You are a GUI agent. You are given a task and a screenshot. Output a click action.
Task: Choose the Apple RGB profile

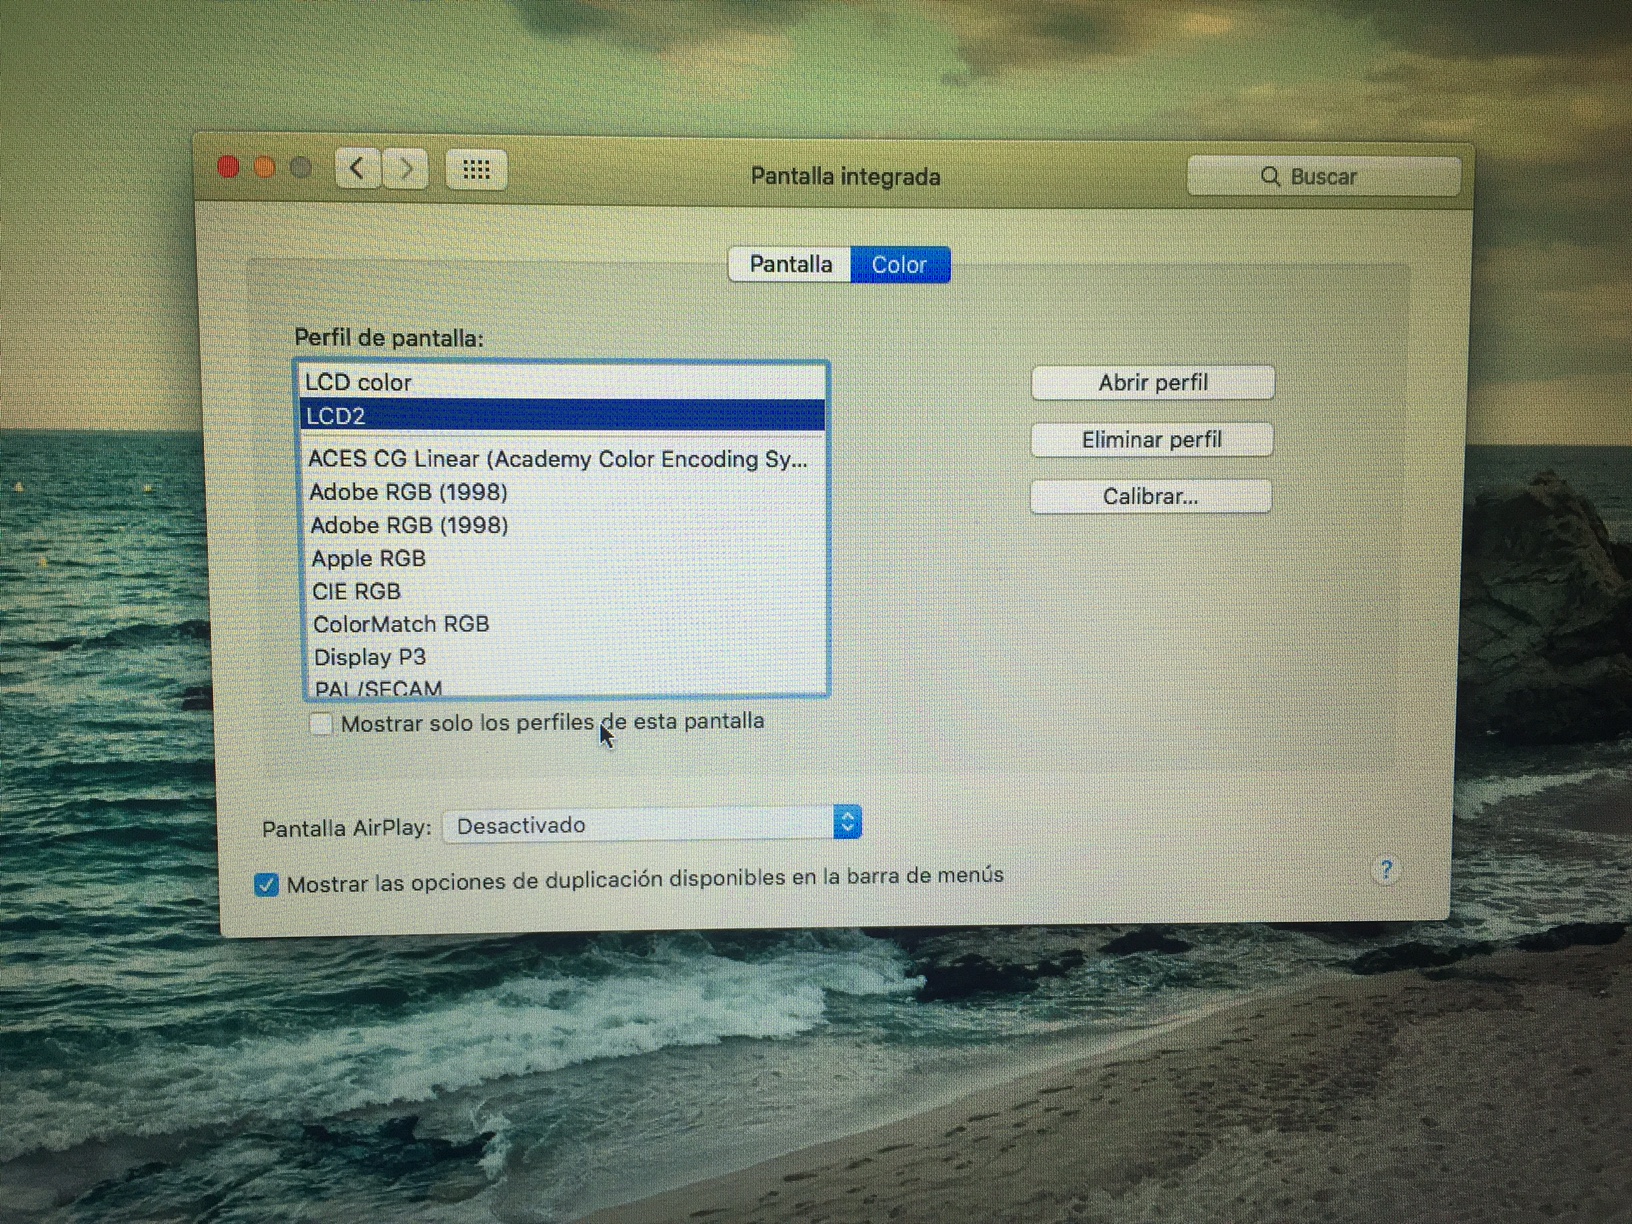click(x=566, y=558)
